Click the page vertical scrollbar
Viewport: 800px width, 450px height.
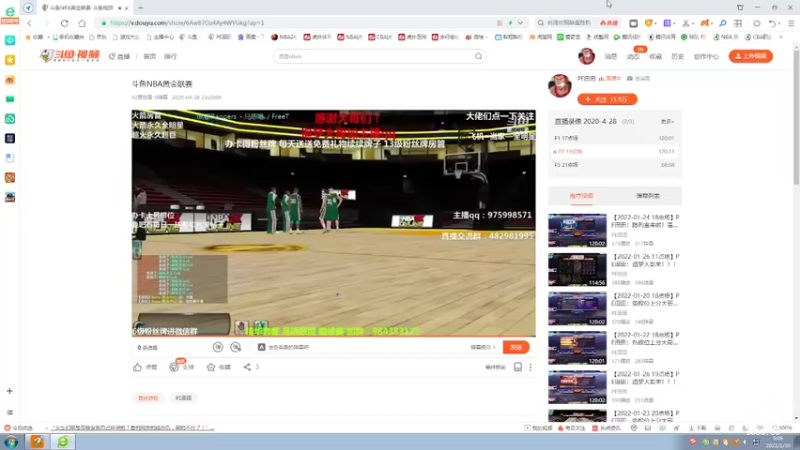(x=796, y=115)
